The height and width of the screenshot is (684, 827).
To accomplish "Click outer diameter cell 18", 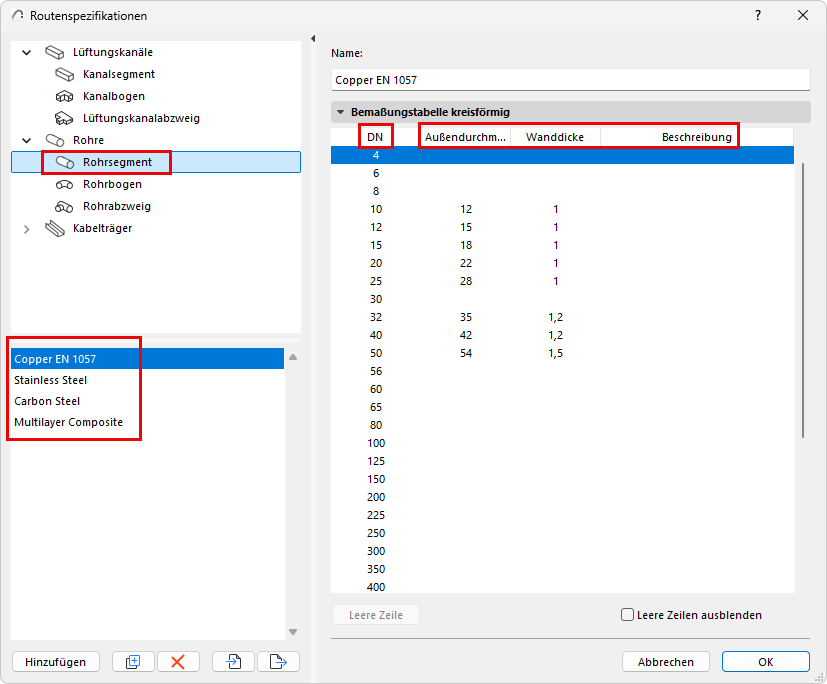I will coord(466,245).
